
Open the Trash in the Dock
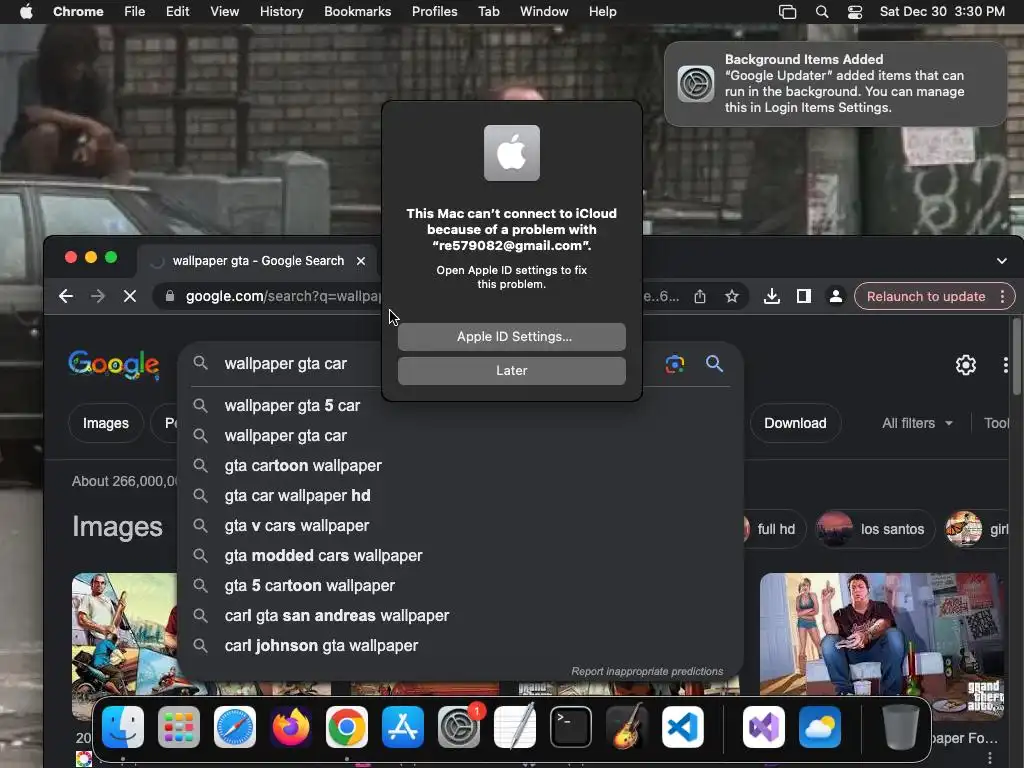(x=901, y=727)
